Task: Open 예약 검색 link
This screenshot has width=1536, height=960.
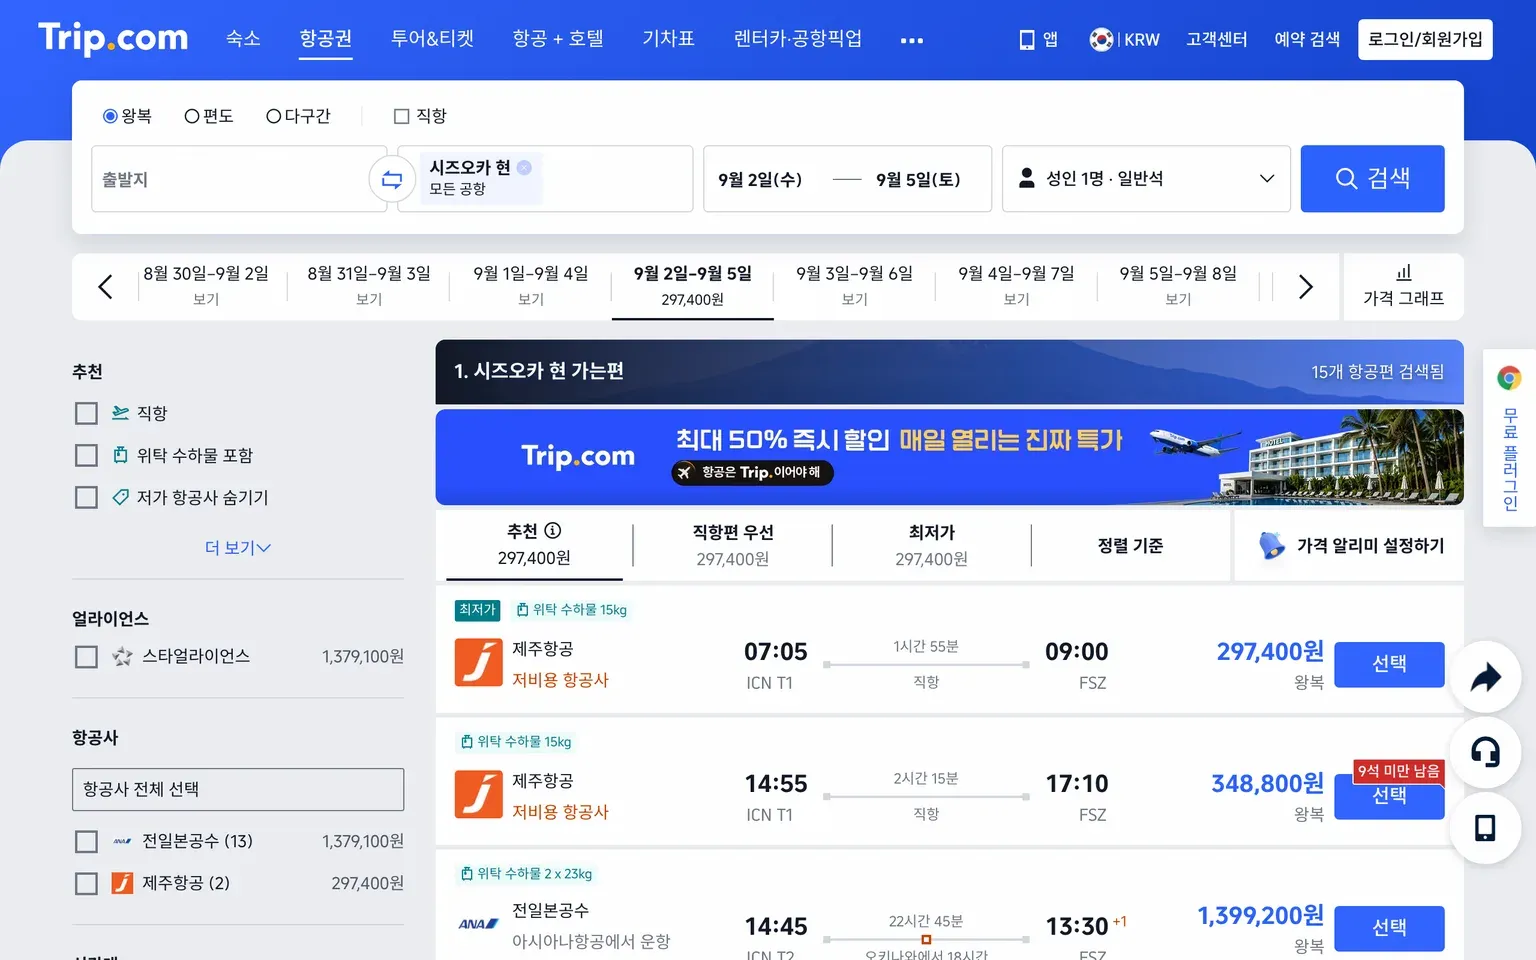Action: [x=1306, y=40]
